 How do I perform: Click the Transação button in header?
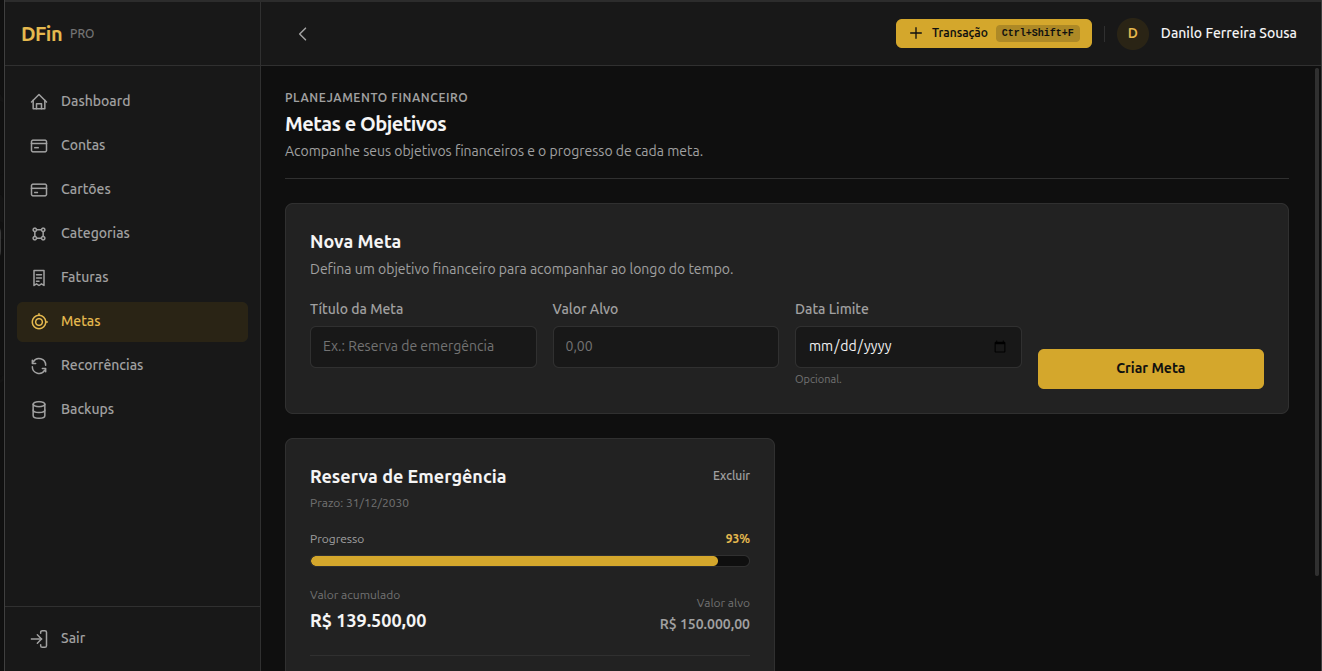[x=993, y=33]
